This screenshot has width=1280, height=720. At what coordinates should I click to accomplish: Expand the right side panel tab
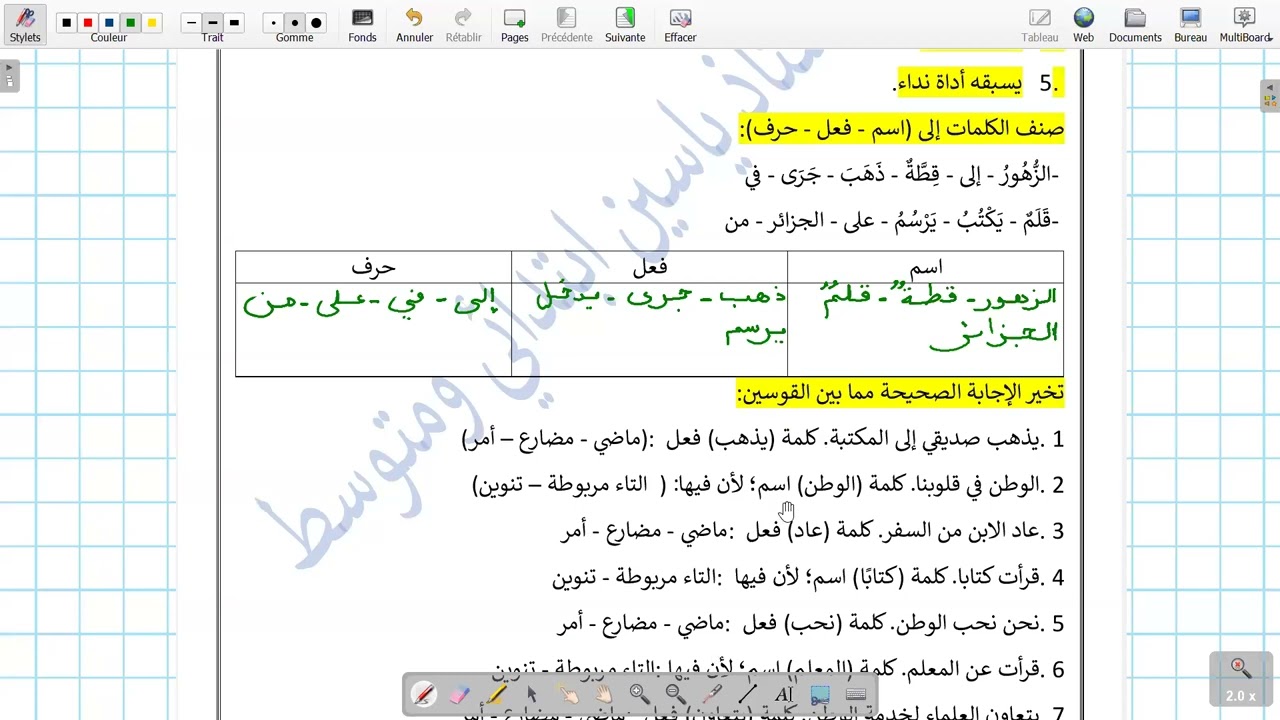[x=1270, y=95]
